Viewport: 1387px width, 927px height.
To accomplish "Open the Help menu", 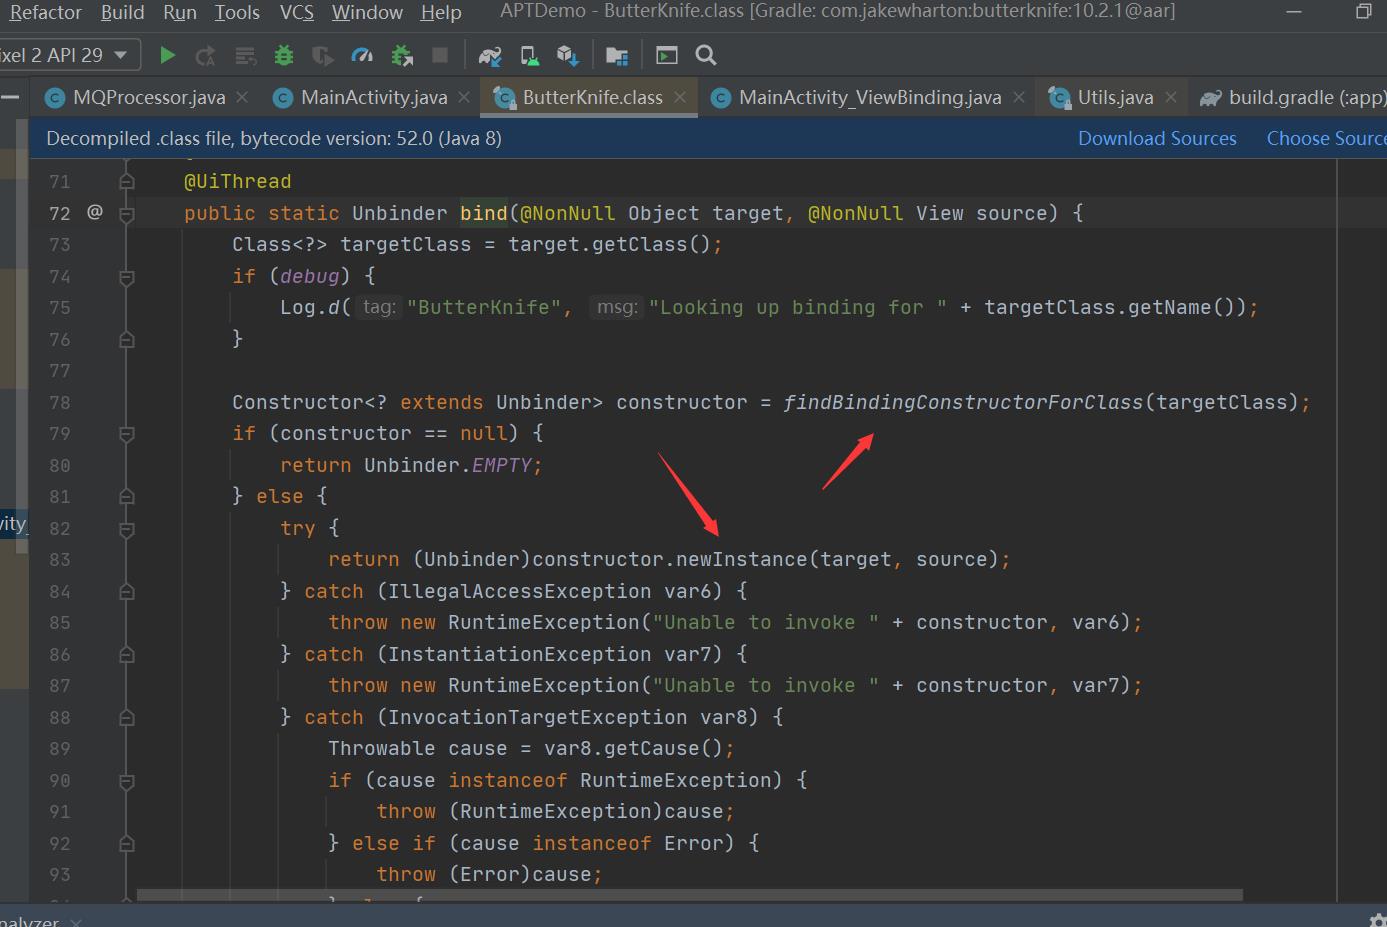I will coord(441,12).
